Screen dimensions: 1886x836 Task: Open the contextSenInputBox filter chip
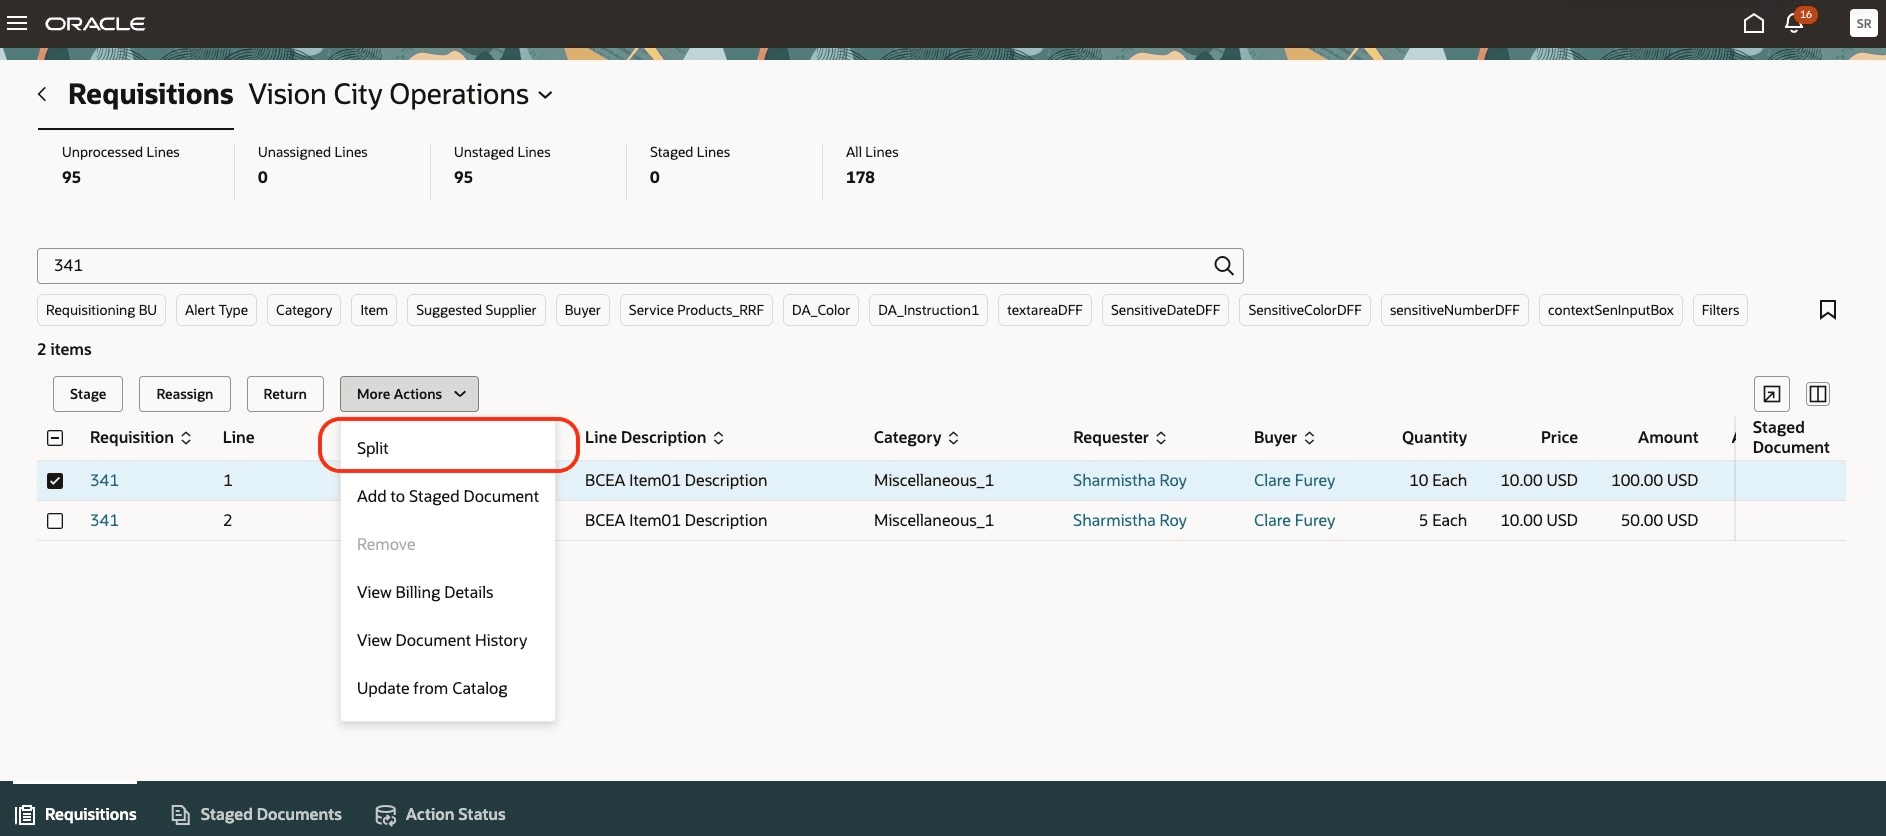[x=1610, y=310]
